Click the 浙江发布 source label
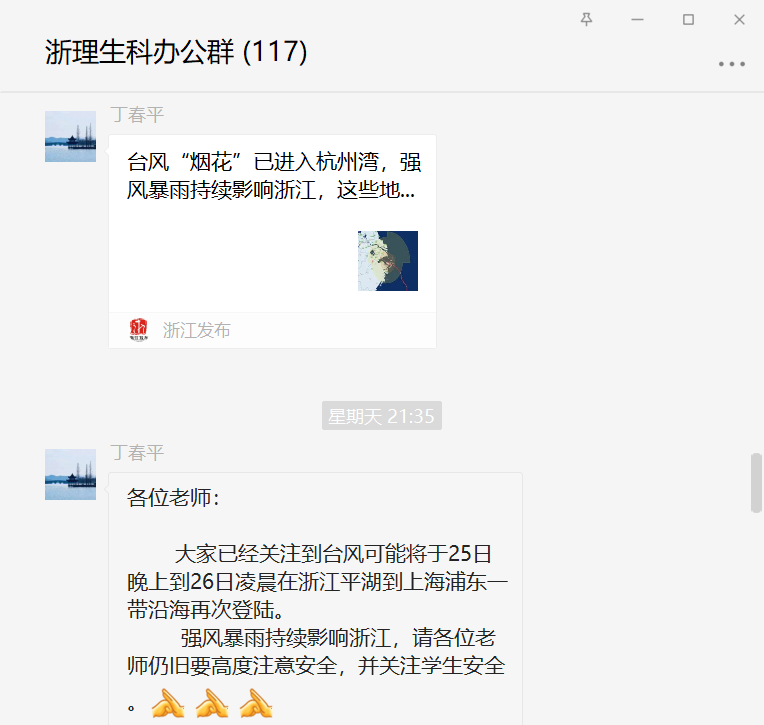 click(x=196, y=330)
